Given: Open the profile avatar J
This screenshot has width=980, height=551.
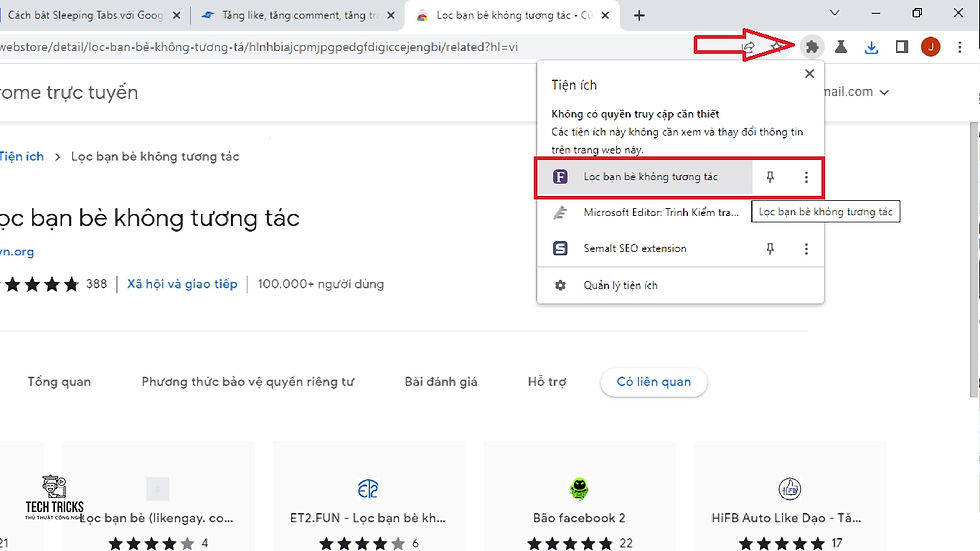Looking at the screenshot, I should [x=931, y=47].
